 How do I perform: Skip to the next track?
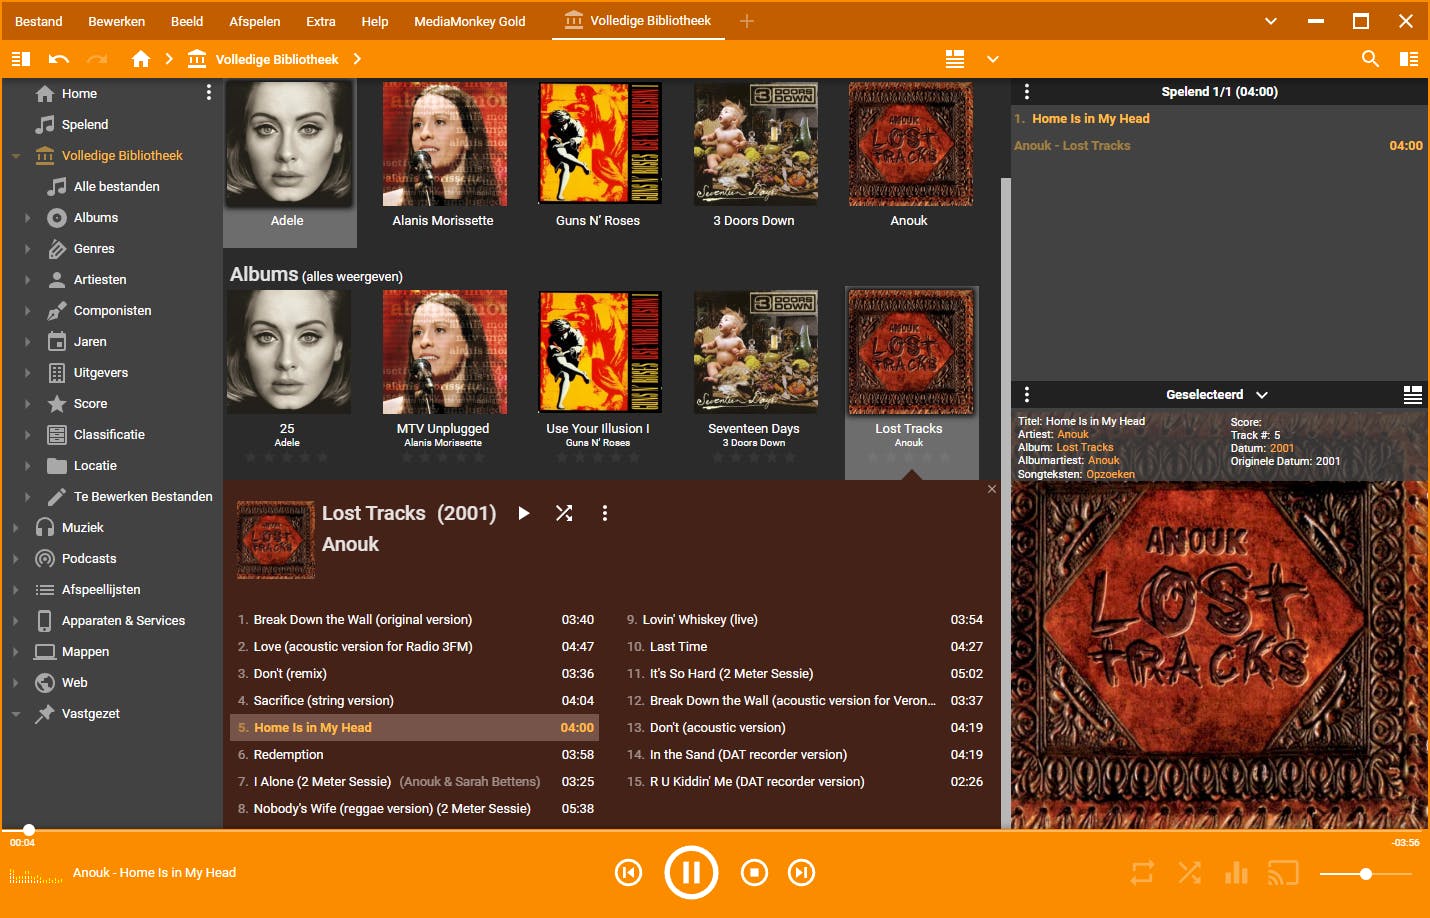coord(801,873)
